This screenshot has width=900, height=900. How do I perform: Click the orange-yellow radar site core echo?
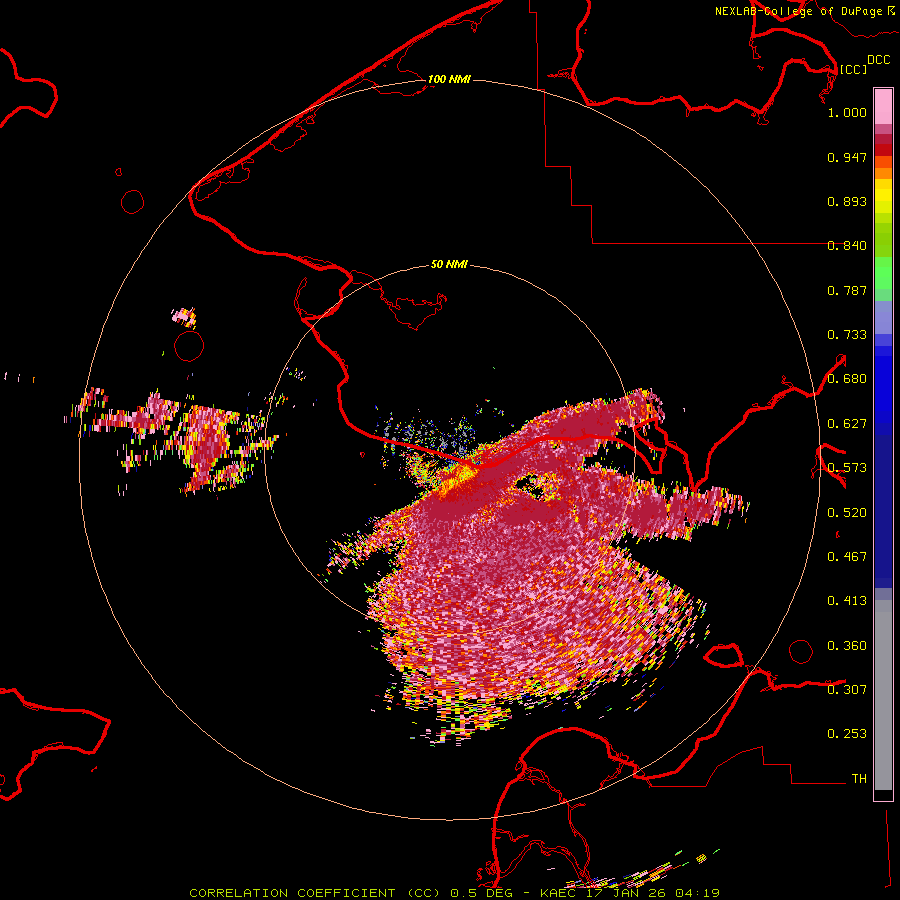(457, 481)
